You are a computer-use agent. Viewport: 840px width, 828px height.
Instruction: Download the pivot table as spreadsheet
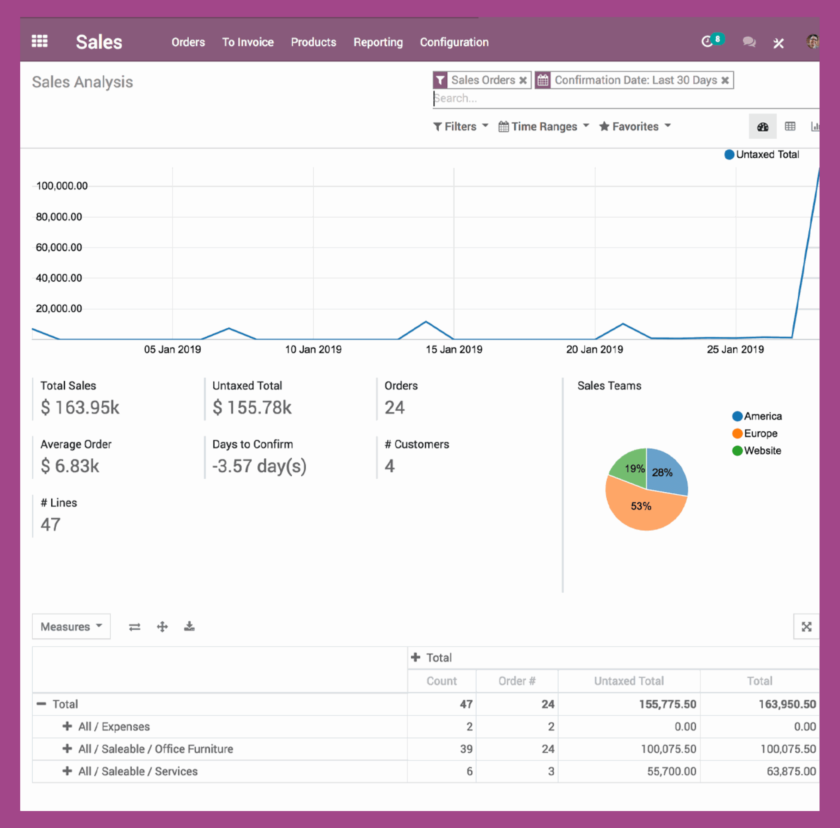pos(189,626)
